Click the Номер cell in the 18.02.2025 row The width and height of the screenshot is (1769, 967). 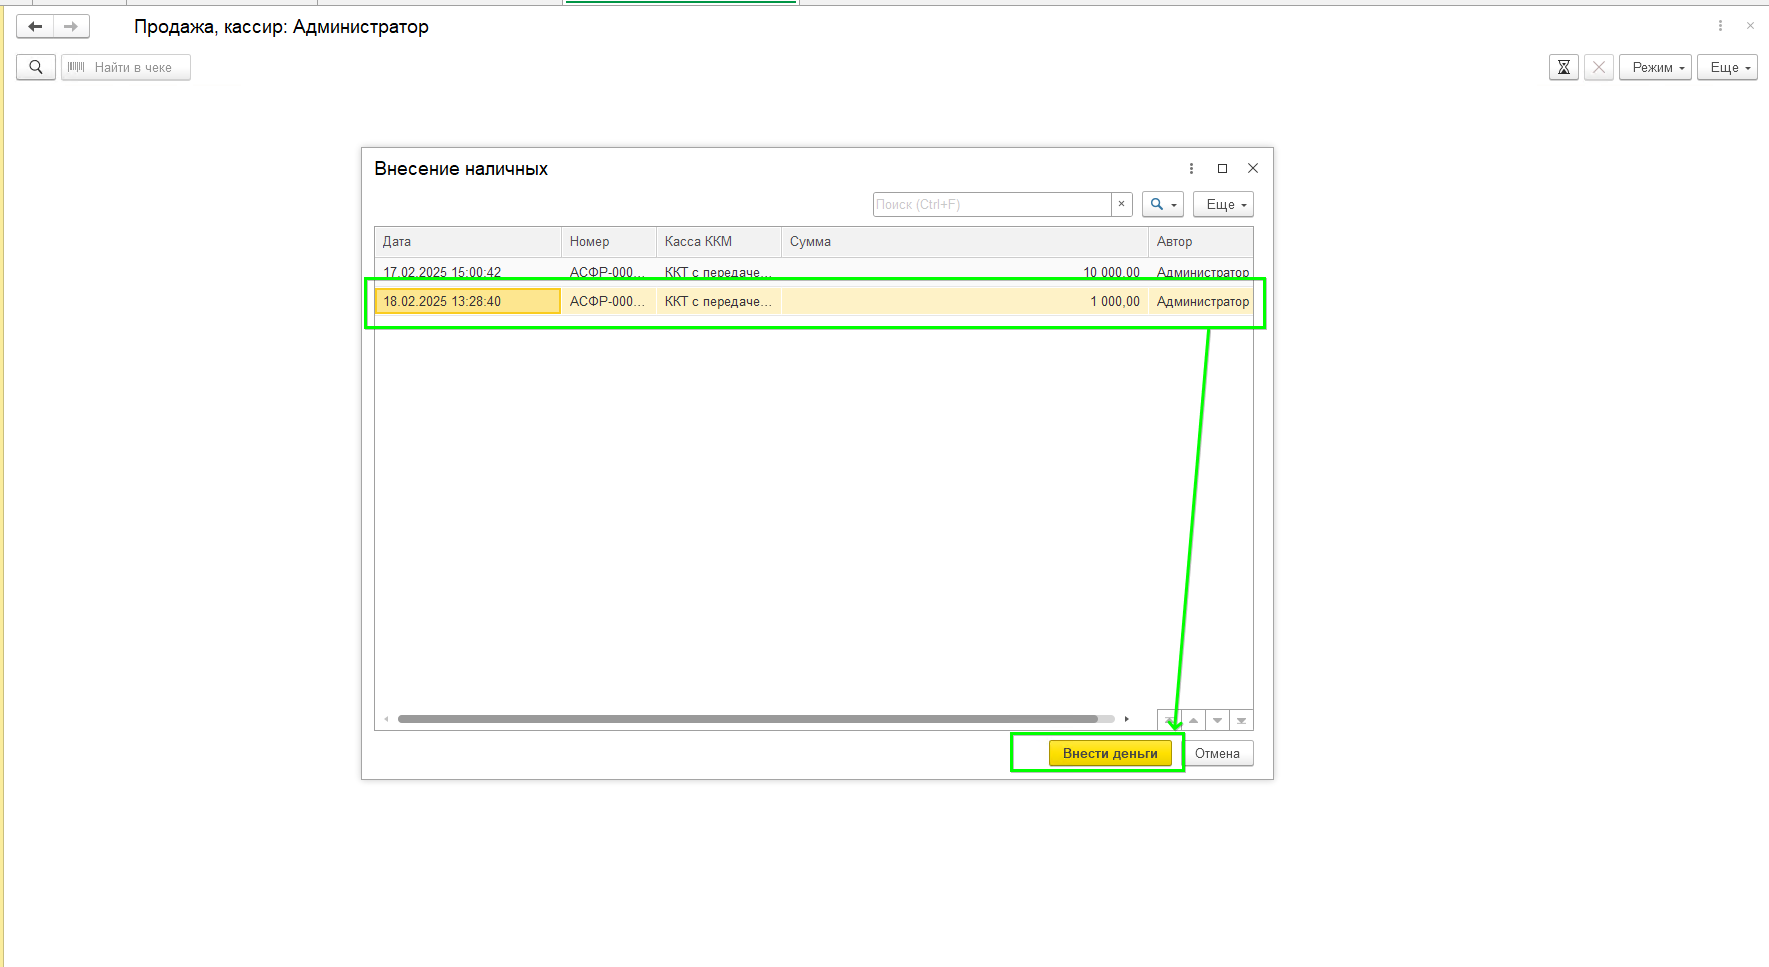(x=609, y=301)
